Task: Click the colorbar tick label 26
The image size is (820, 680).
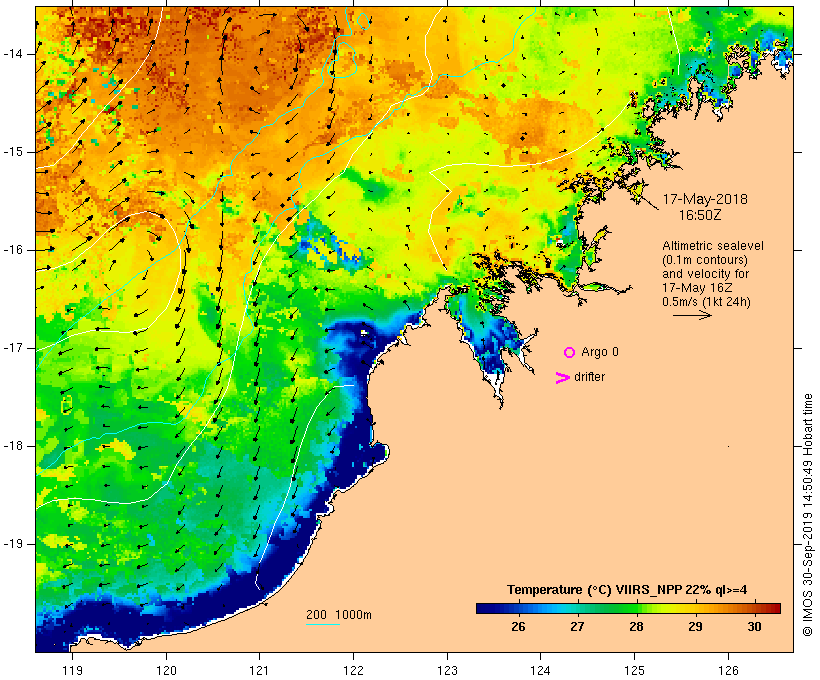Action: point(518,627)
